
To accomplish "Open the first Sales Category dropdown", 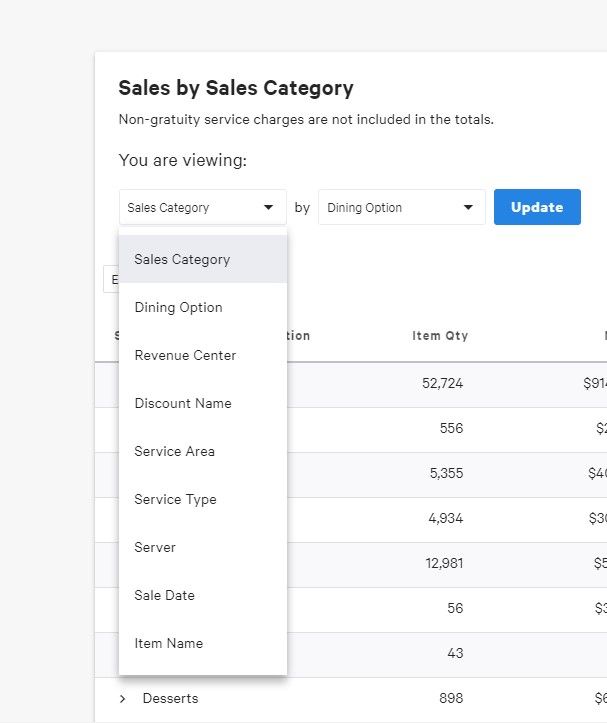I will click(202, 208).
